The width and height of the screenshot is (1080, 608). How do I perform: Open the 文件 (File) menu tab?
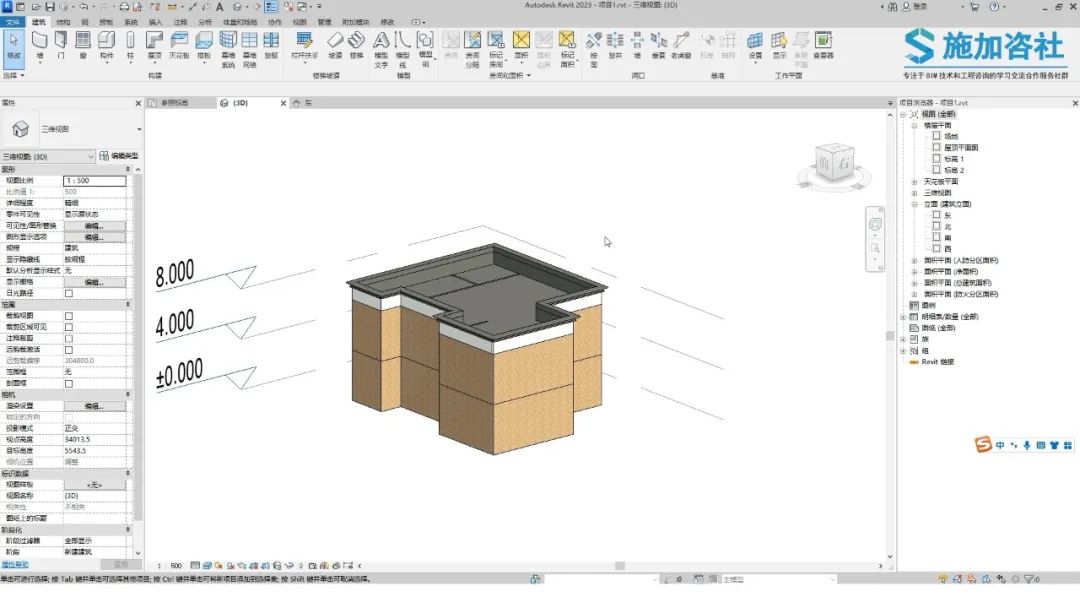pyautogui.click(x=13, y=22)
